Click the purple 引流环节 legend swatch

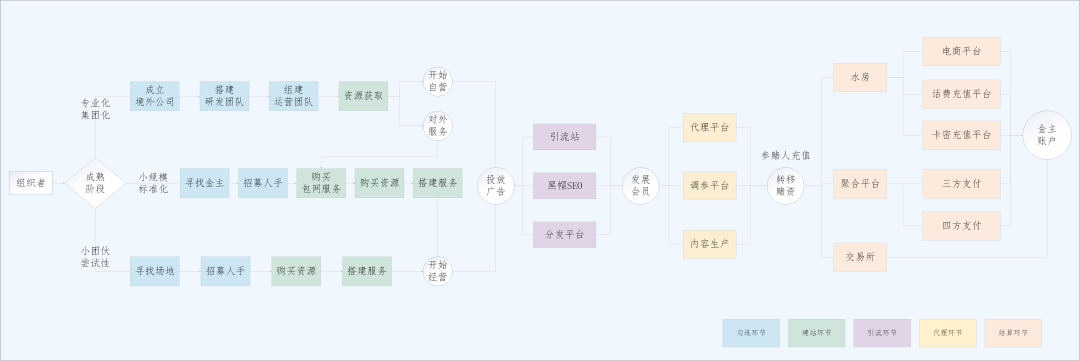[882, 333]
